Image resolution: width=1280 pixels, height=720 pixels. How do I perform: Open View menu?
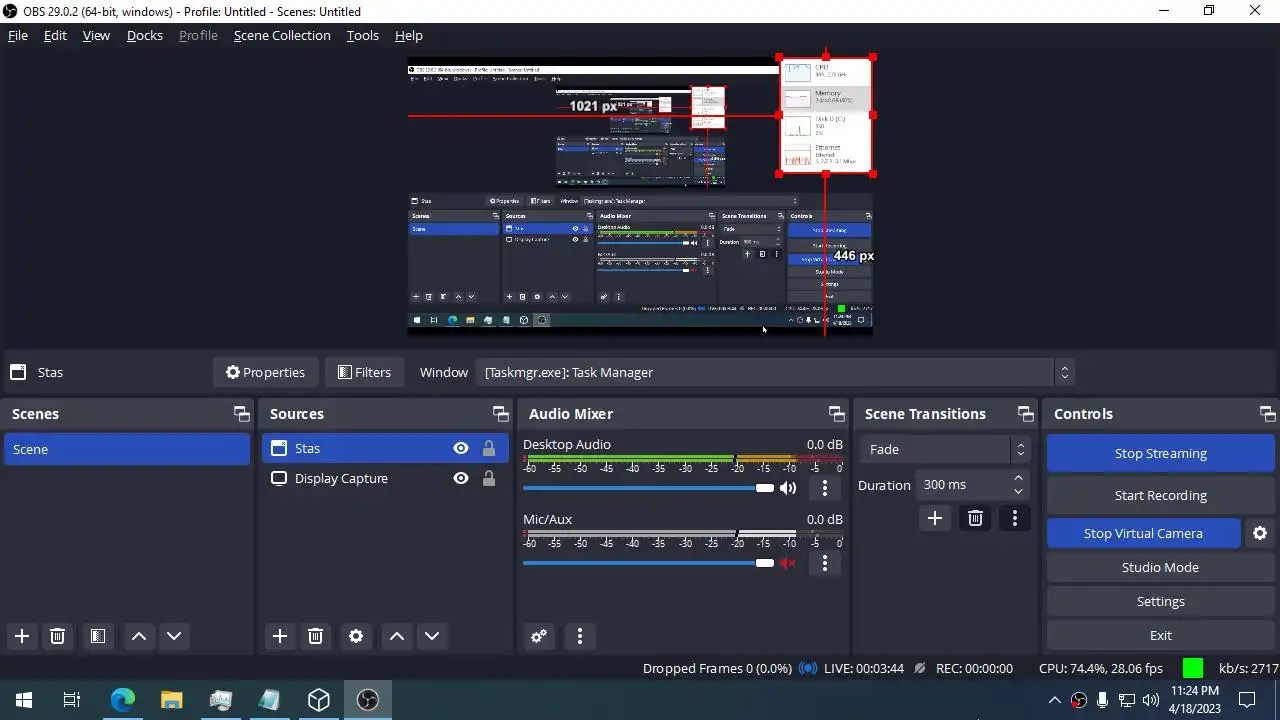tap(96, 35)
